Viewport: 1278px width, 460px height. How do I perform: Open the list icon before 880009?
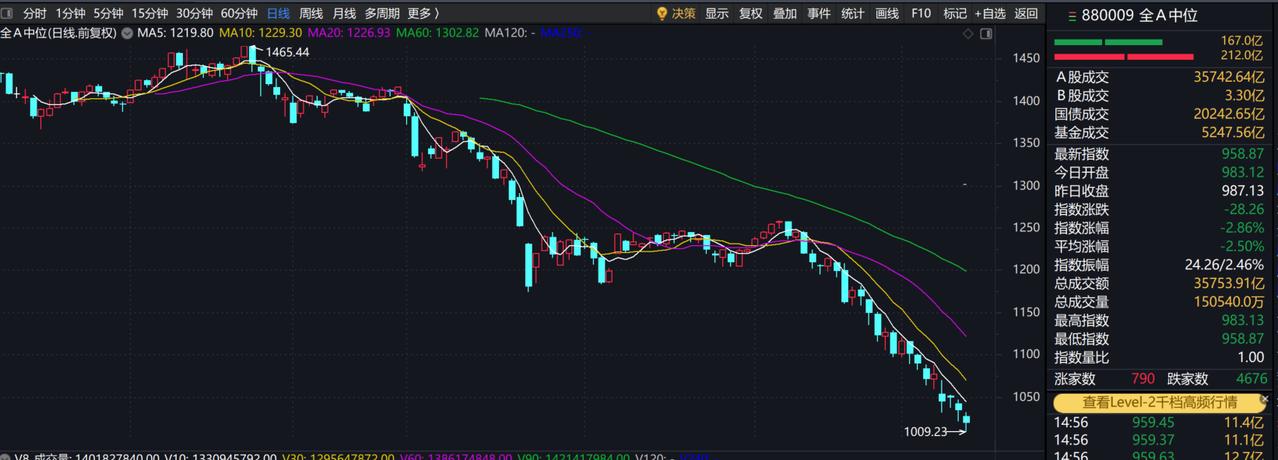1072,16
